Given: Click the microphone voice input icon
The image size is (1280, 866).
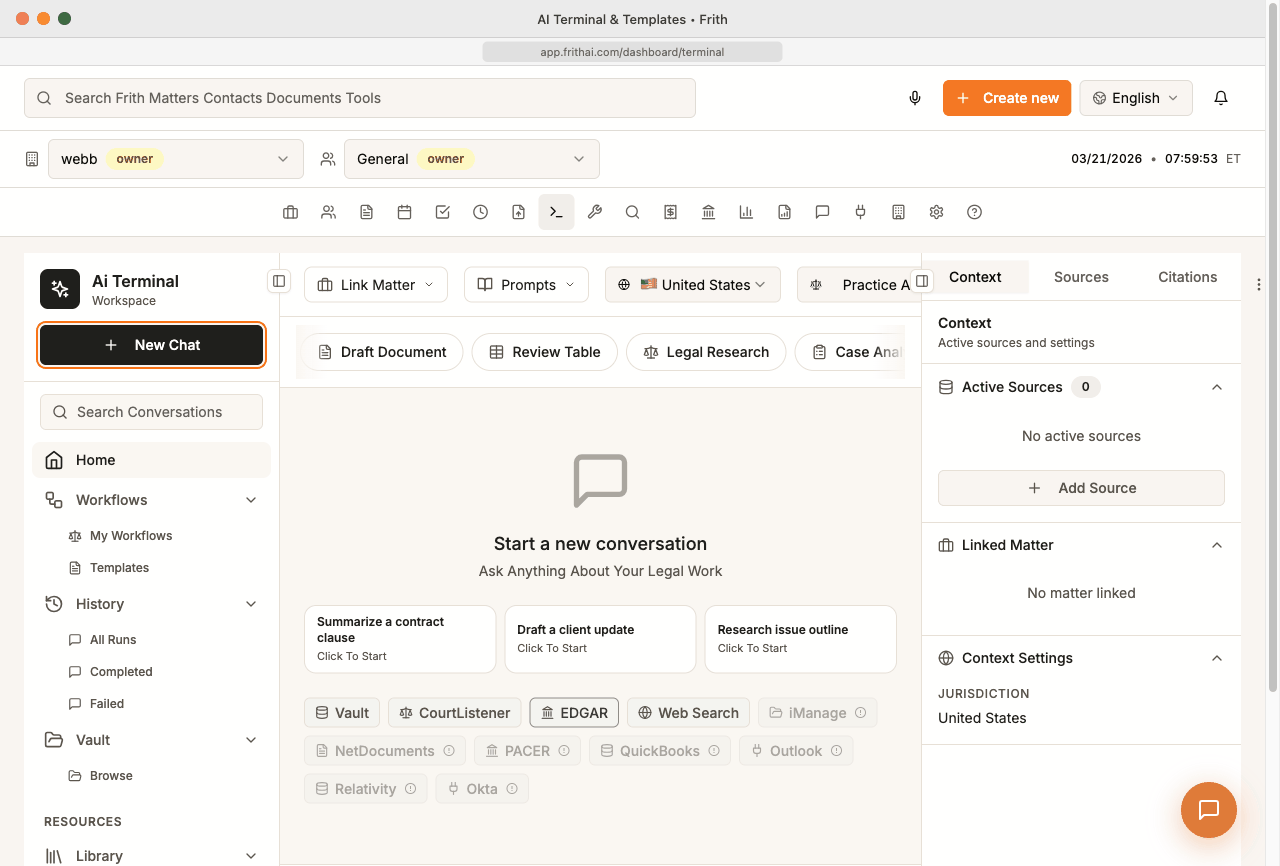Looking at the screenshot, I should (914, 98).
